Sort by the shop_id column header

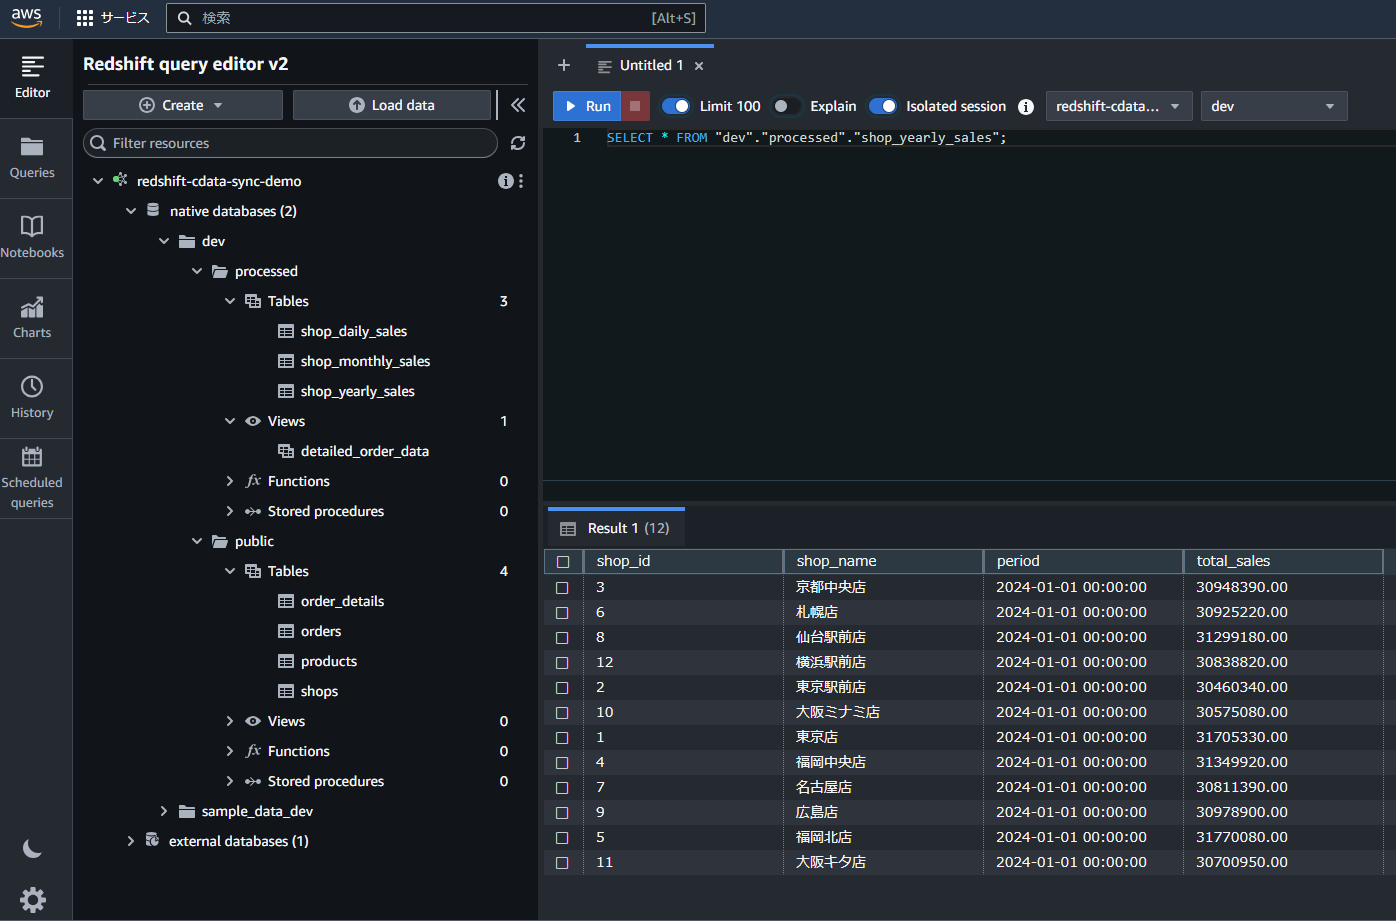683,561
